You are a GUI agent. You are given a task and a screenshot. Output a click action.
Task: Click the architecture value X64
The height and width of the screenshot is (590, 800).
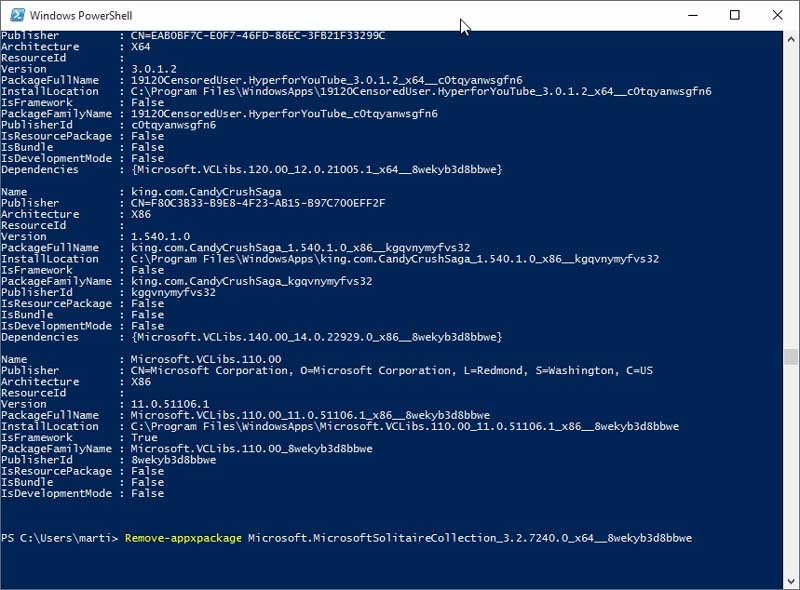[x=141, y=47]
